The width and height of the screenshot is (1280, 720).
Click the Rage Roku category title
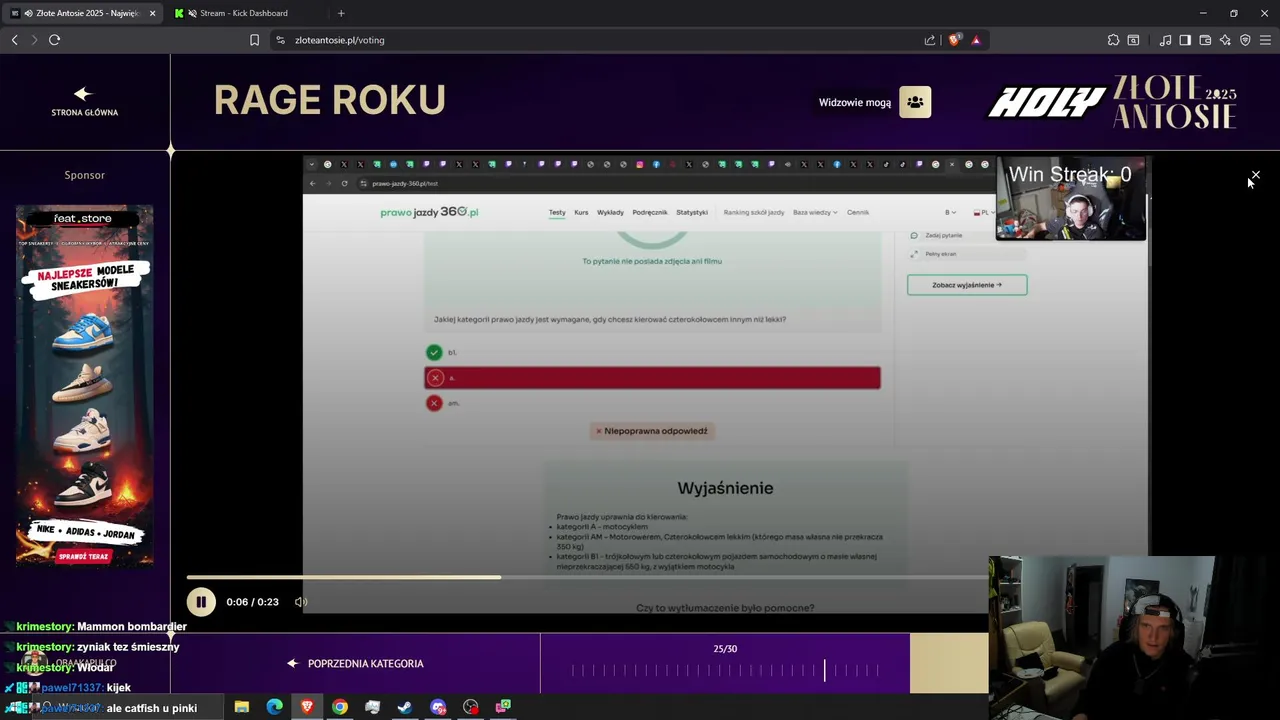[329, 100]
